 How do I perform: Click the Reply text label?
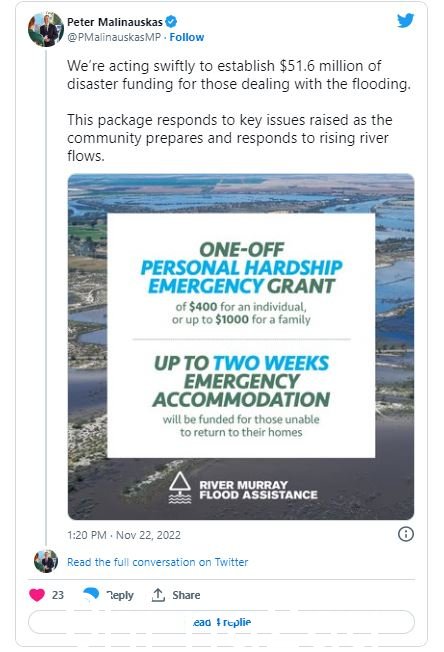[120, 595]
